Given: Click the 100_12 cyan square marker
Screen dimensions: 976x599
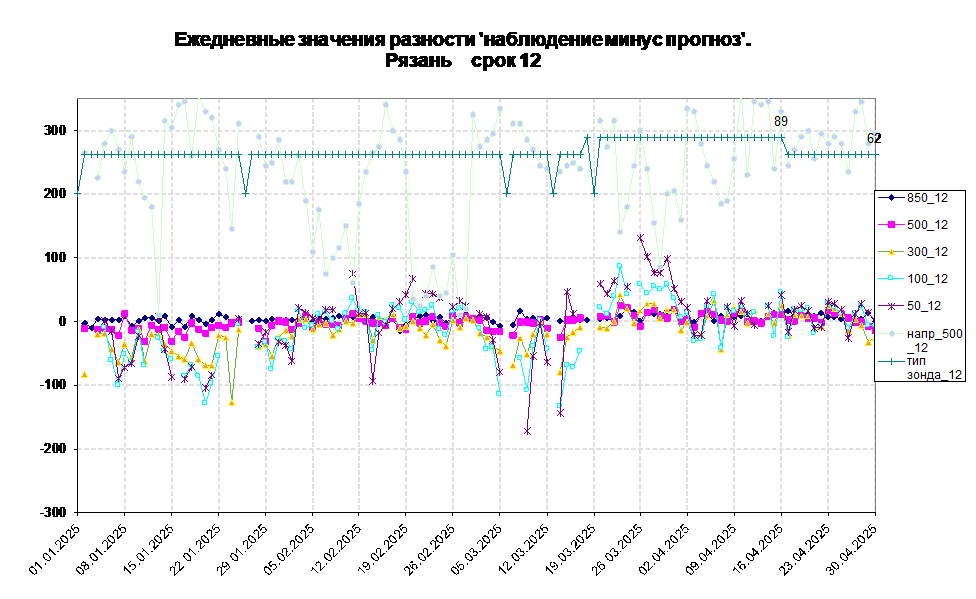Looking at the screenshot, I should click(x=891, y=279).
